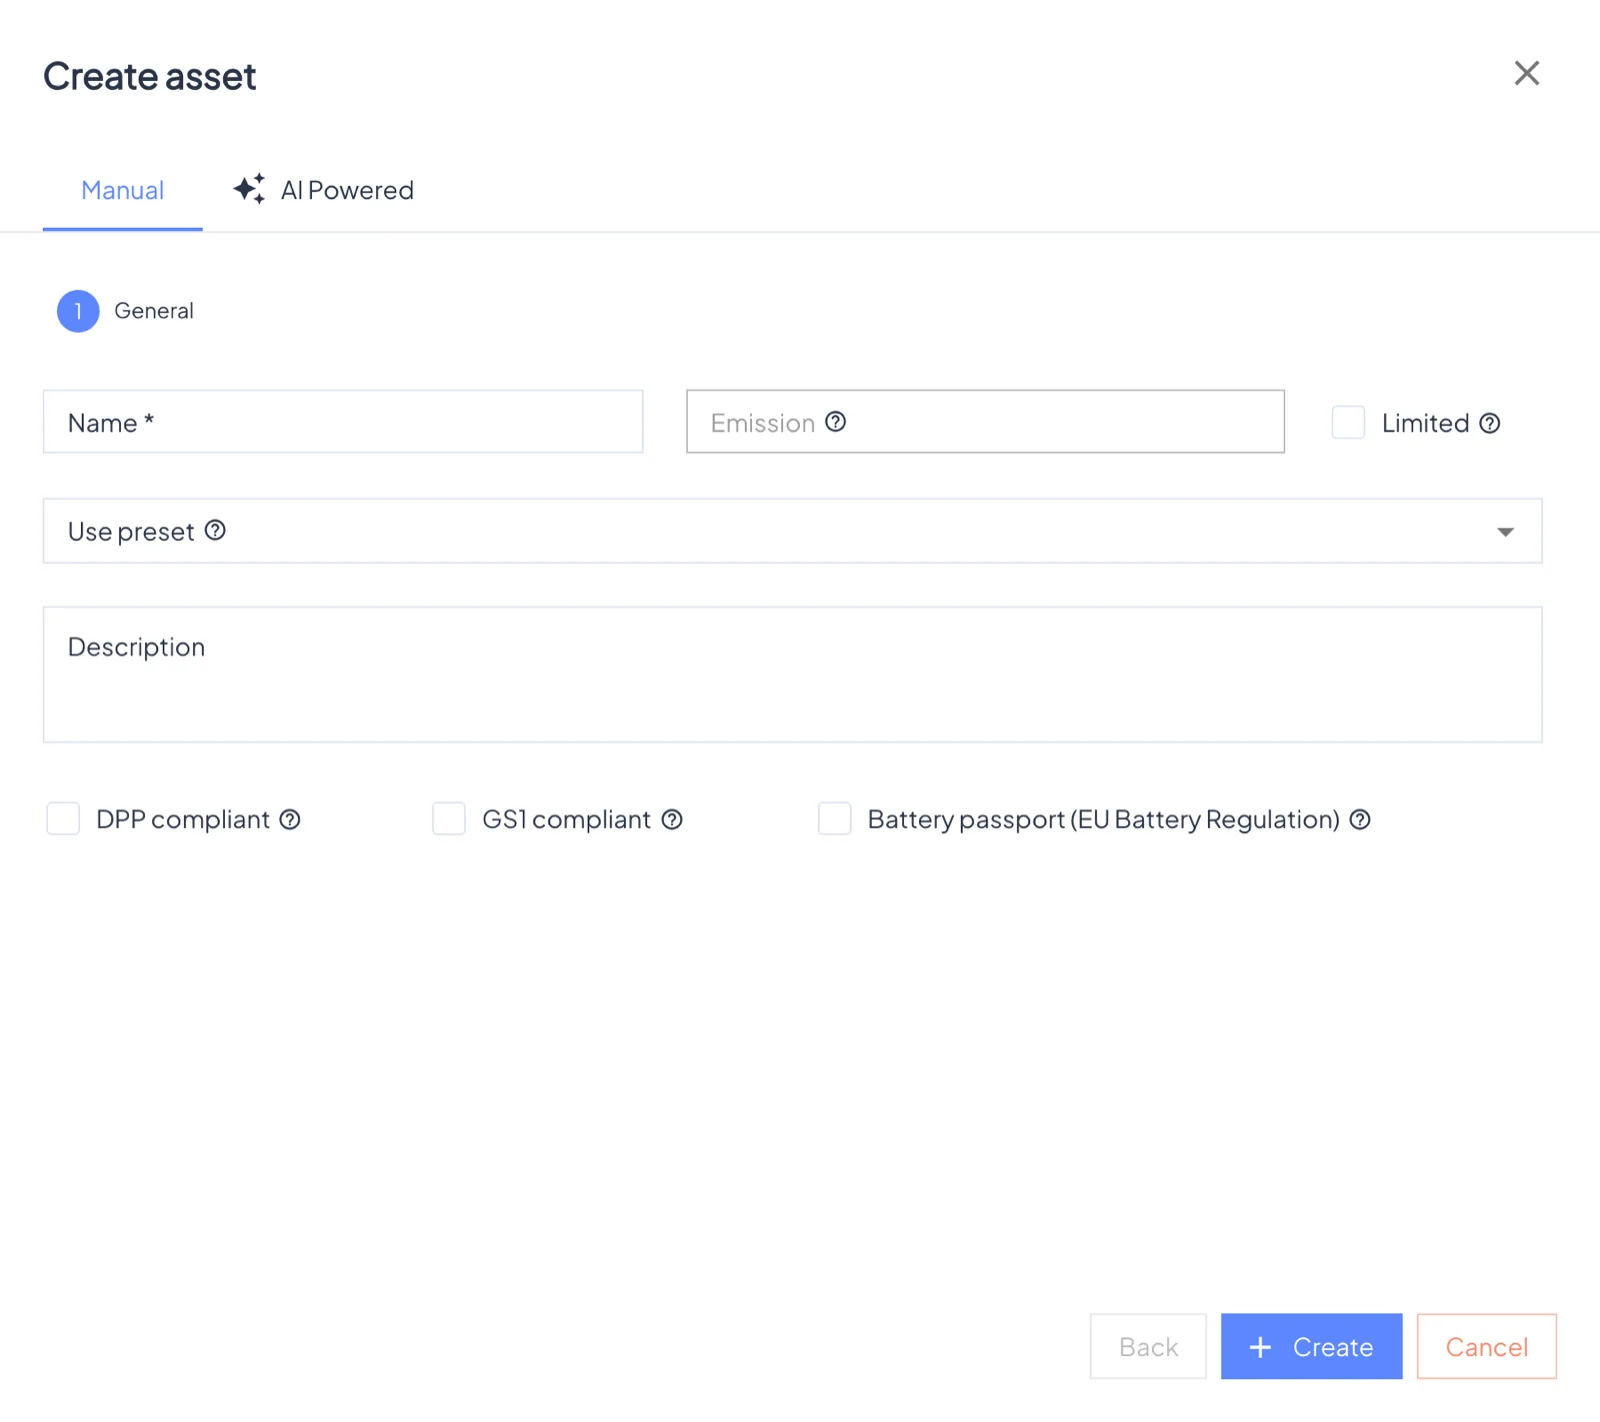Focus the Name input field
Viewport: 1600px width, 1422px height.
343,422
